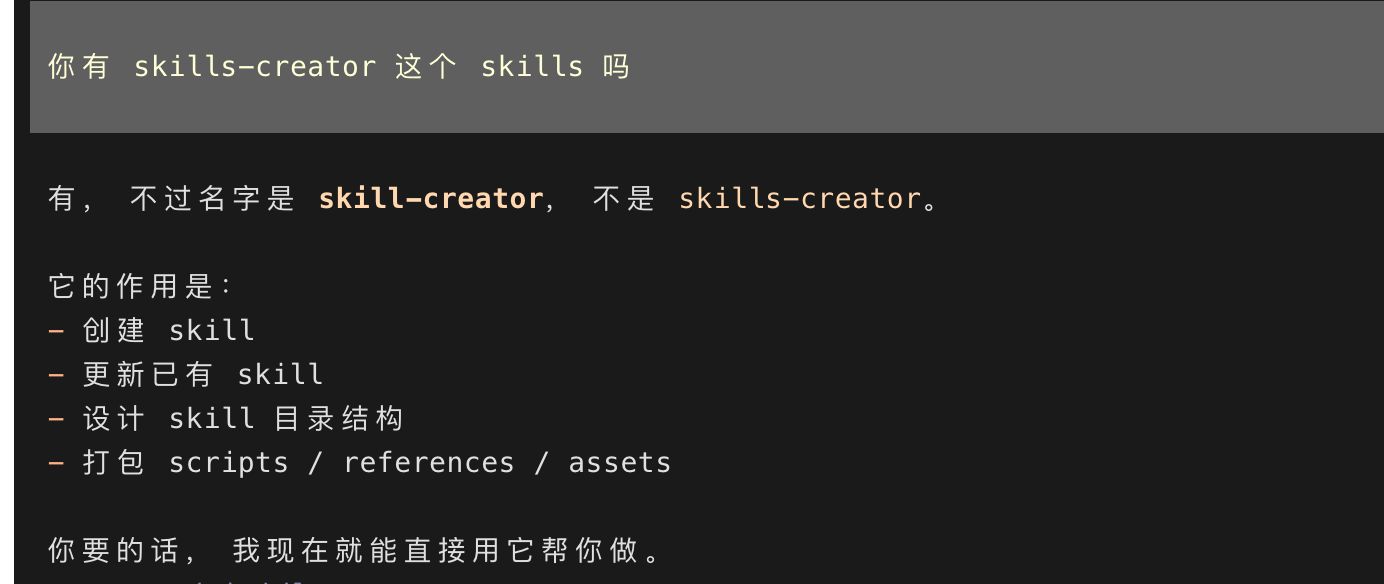Click the word "scripts"
The height and width of the screenshot is (584, 1384).
tap(229, 463)
